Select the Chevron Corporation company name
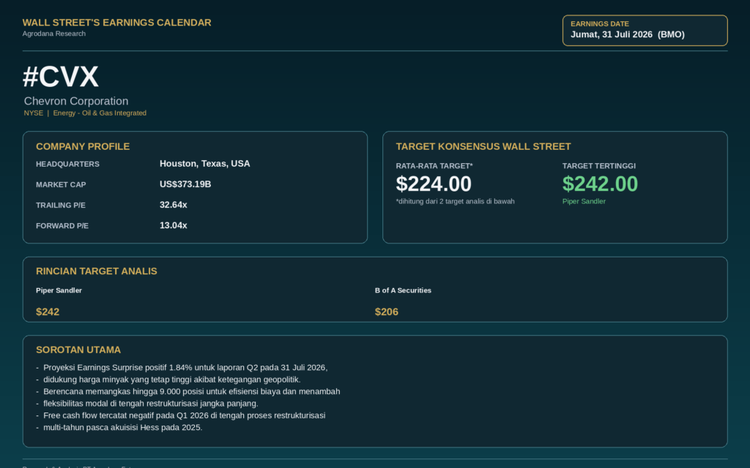Screen dimensions: 750x468 coord(76,101)
